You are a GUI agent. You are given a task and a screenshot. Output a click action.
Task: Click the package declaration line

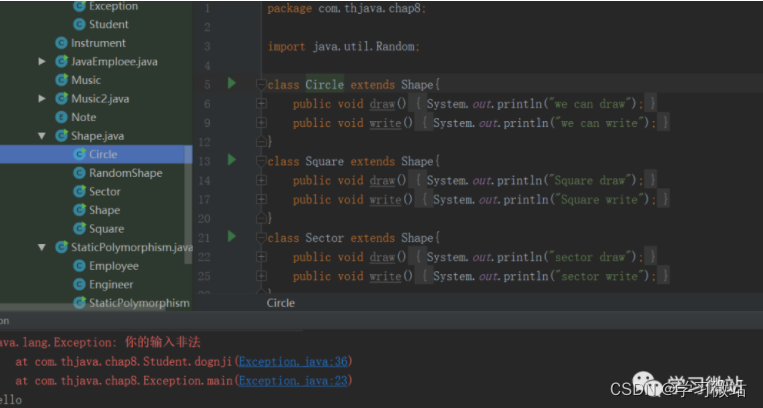coord(346,8)
